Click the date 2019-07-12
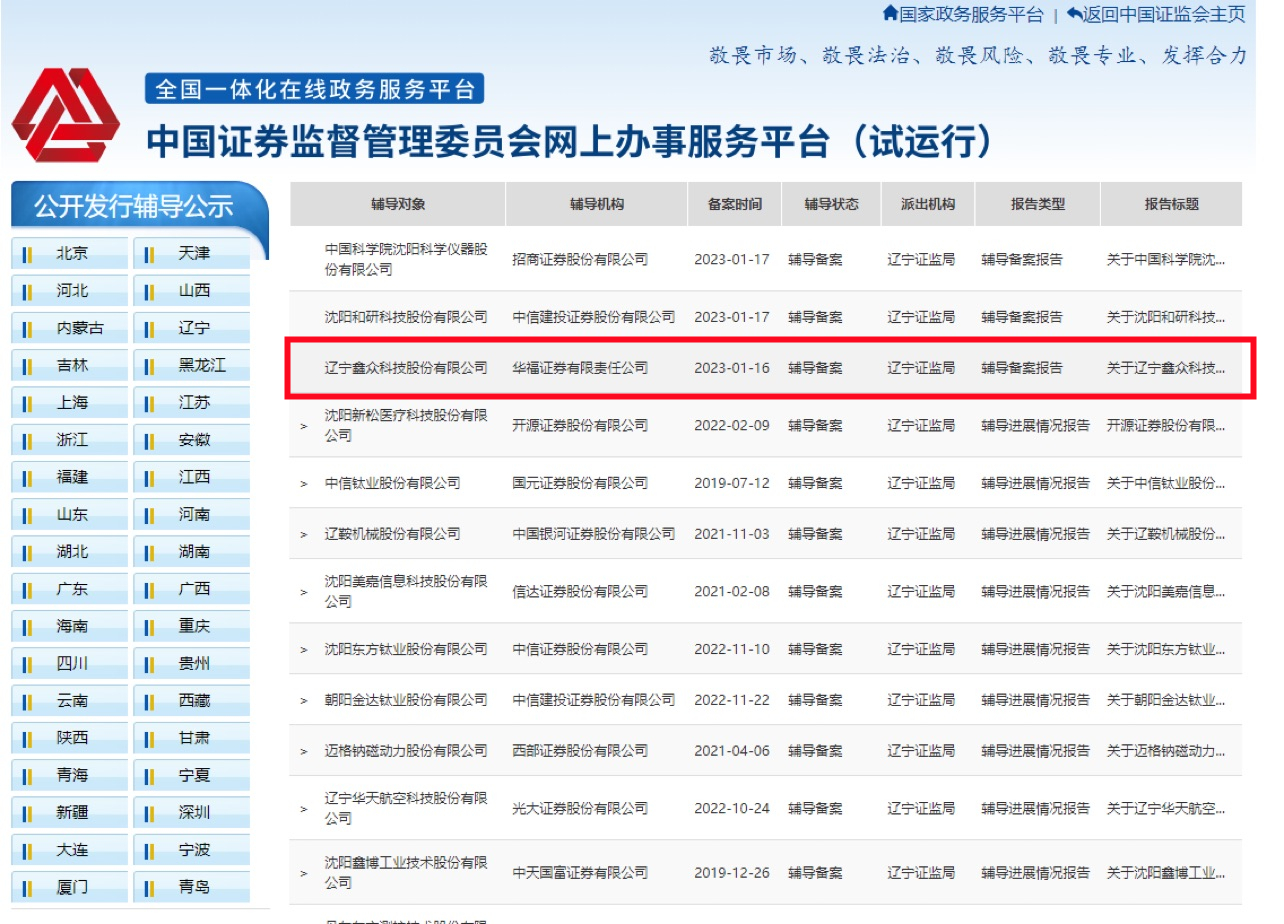 (732, 483)
